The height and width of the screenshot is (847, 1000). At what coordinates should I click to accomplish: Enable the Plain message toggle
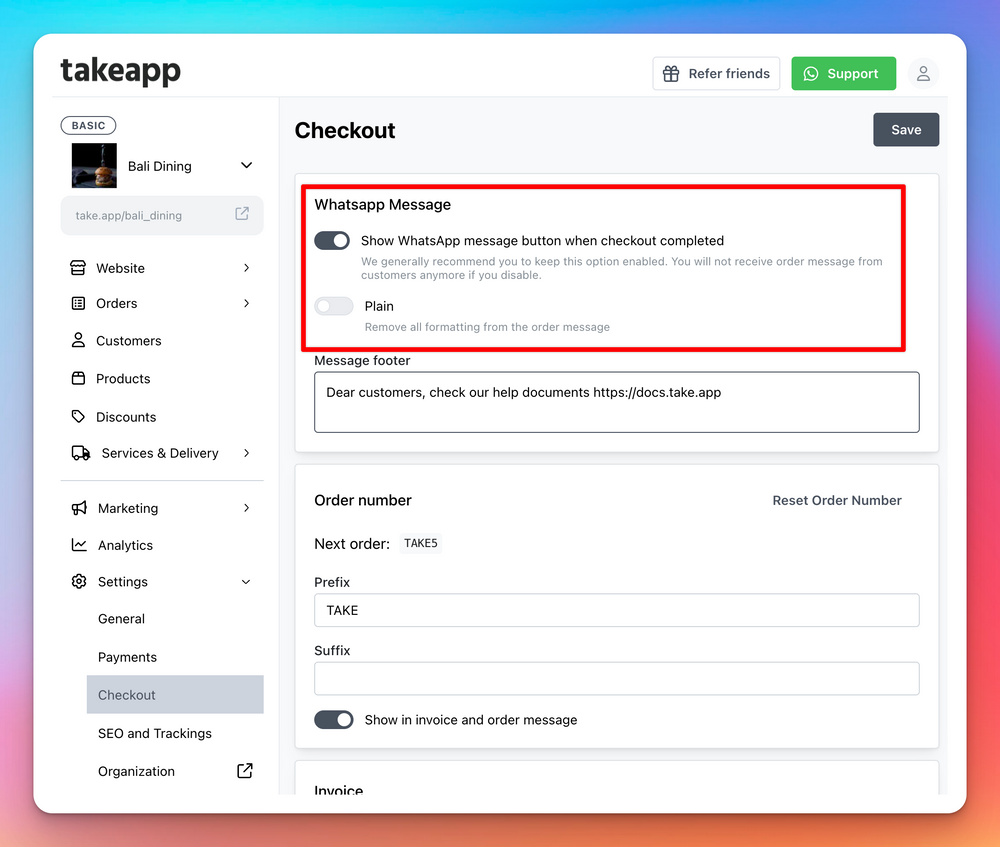point(334,306)
